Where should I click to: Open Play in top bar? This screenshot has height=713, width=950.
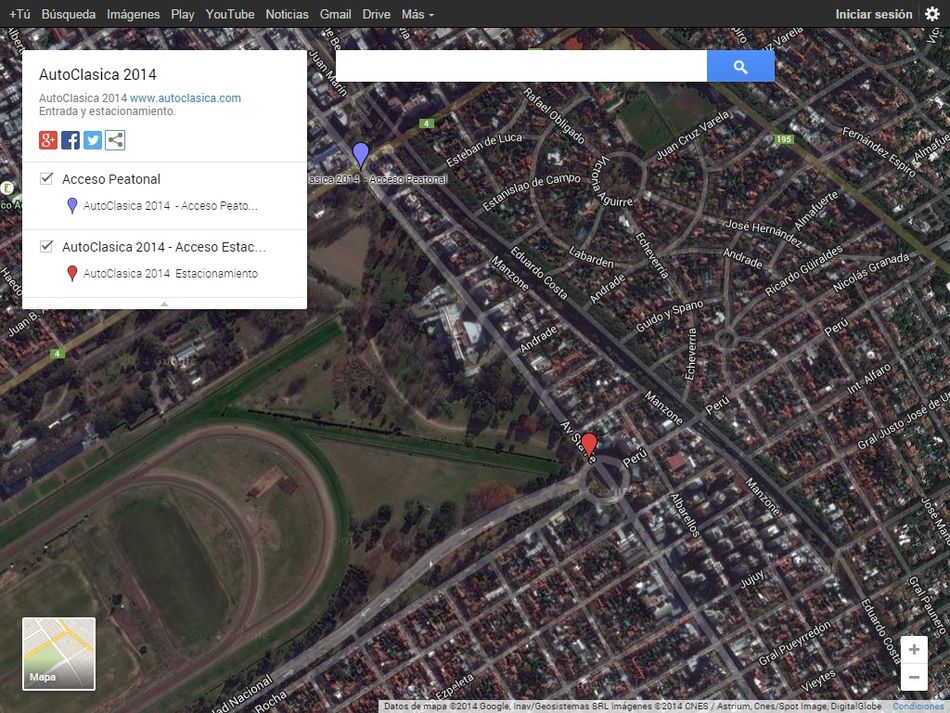click(x=182, y=14)
